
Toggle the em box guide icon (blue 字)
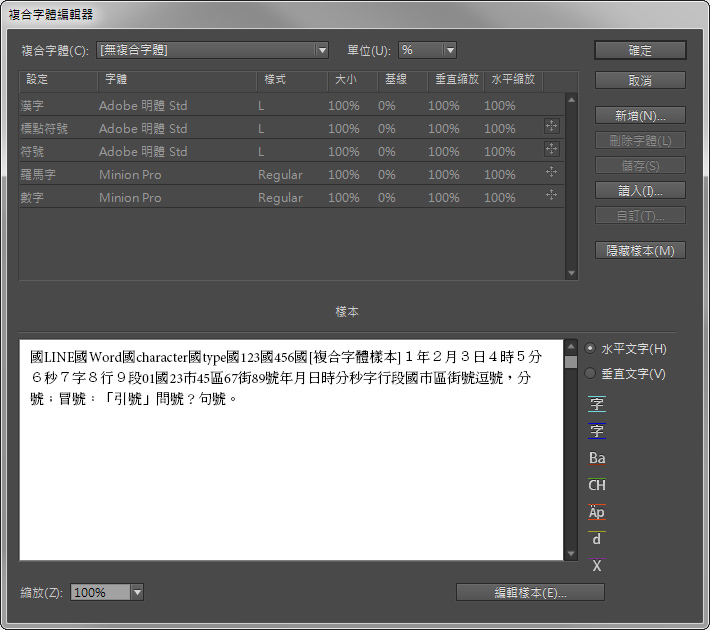coord(597,432)
